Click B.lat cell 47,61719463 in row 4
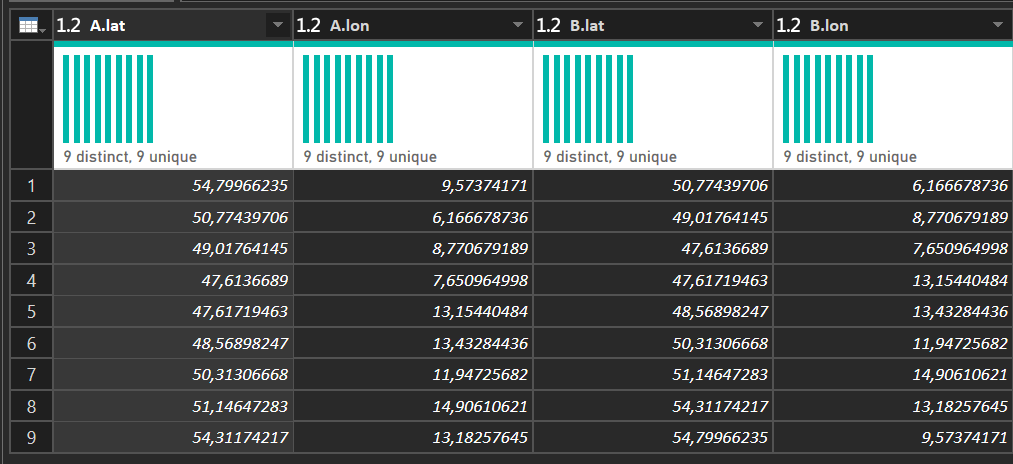1013x464 pixels. point(653,280)
